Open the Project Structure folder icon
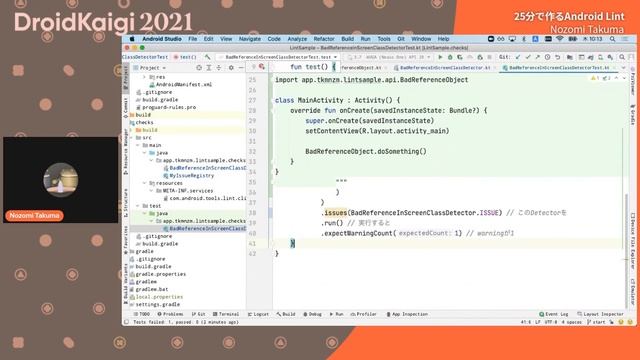This screenshot has height=360, width=640. tap(570, 57)
